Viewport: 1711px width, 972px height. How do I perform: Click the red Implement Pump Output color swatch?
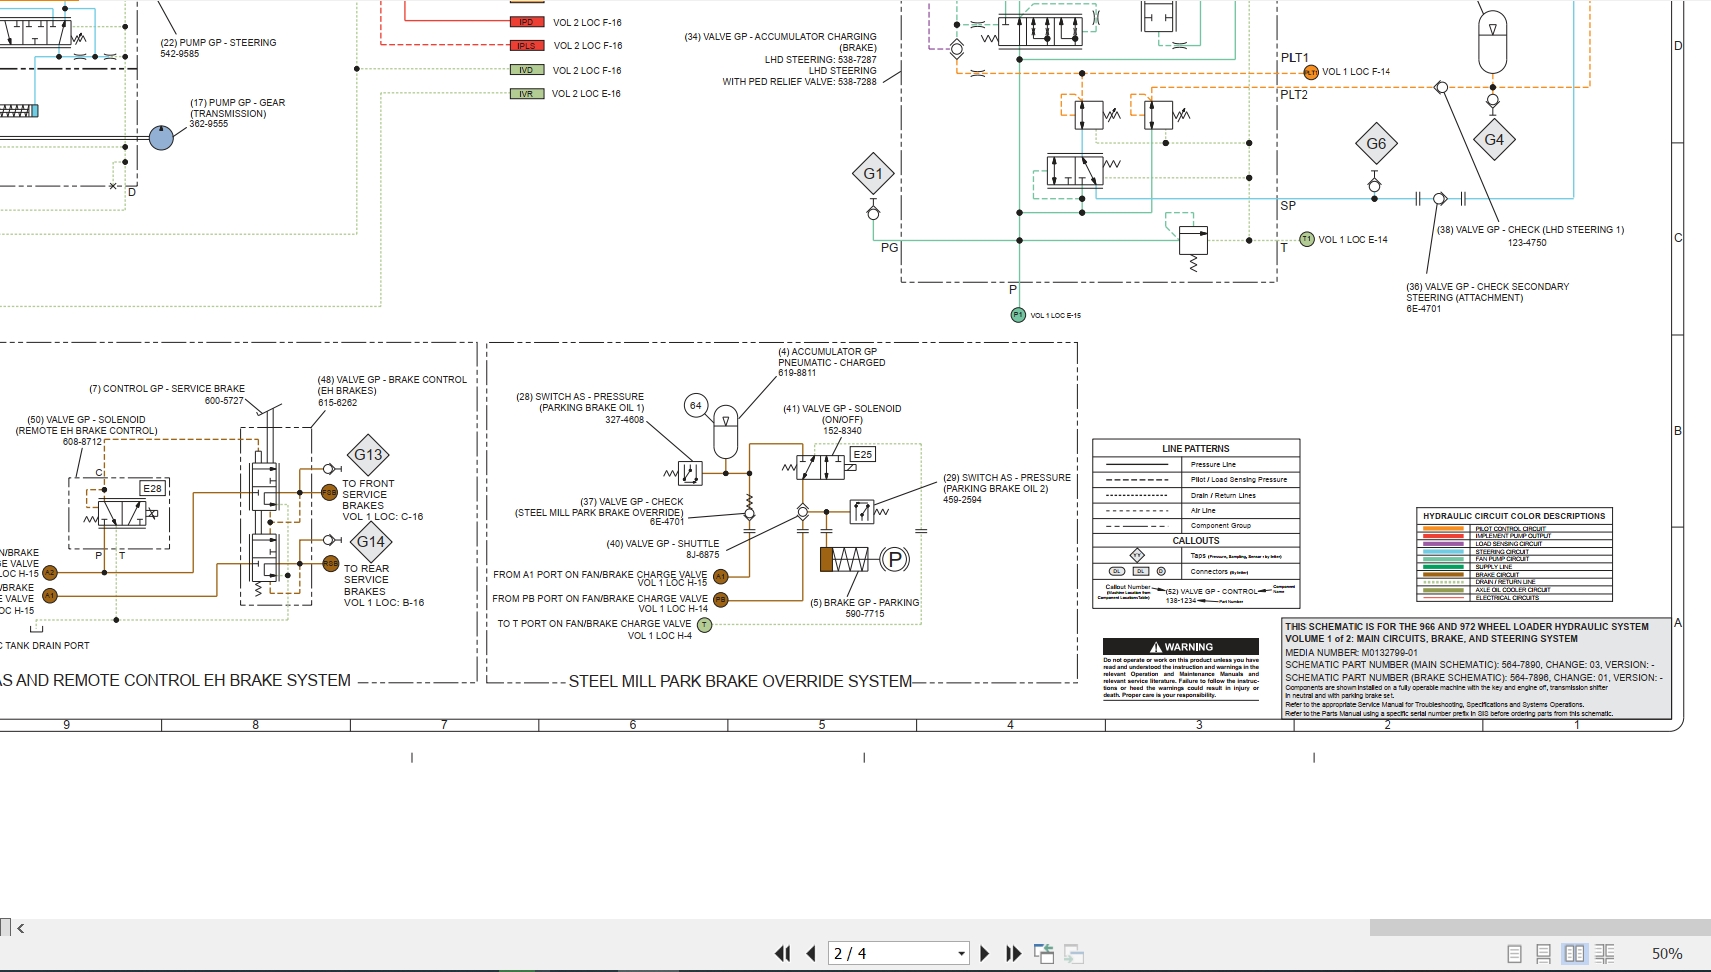point(1443,536)
